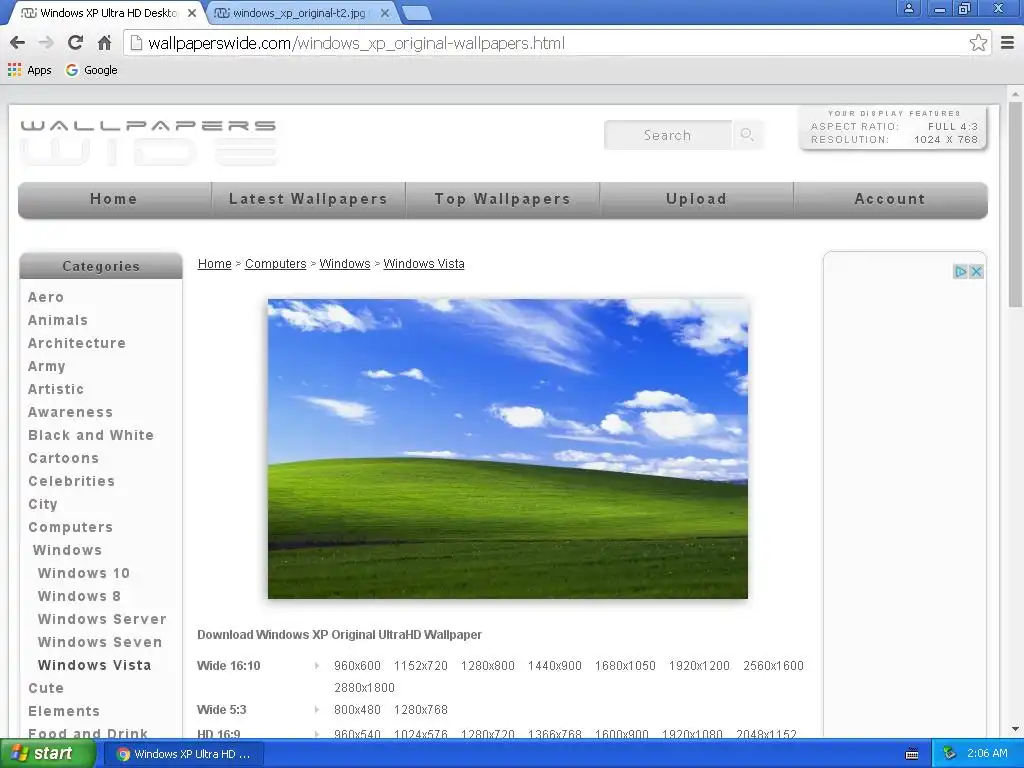
Task: Open the AdChoices info icon
Action: click(x=960, y=272)
